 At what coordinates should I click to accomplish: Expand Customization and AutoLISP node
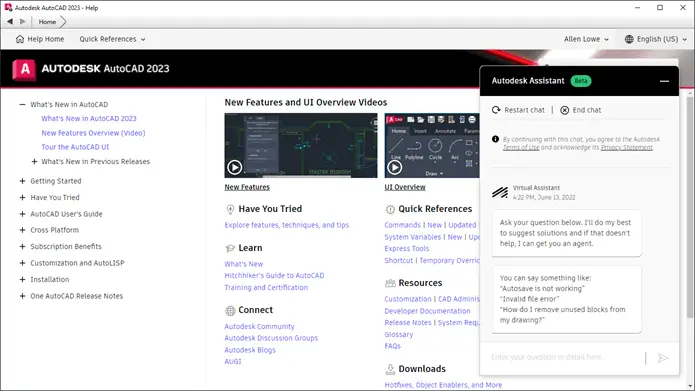click(x=22, y=263)
